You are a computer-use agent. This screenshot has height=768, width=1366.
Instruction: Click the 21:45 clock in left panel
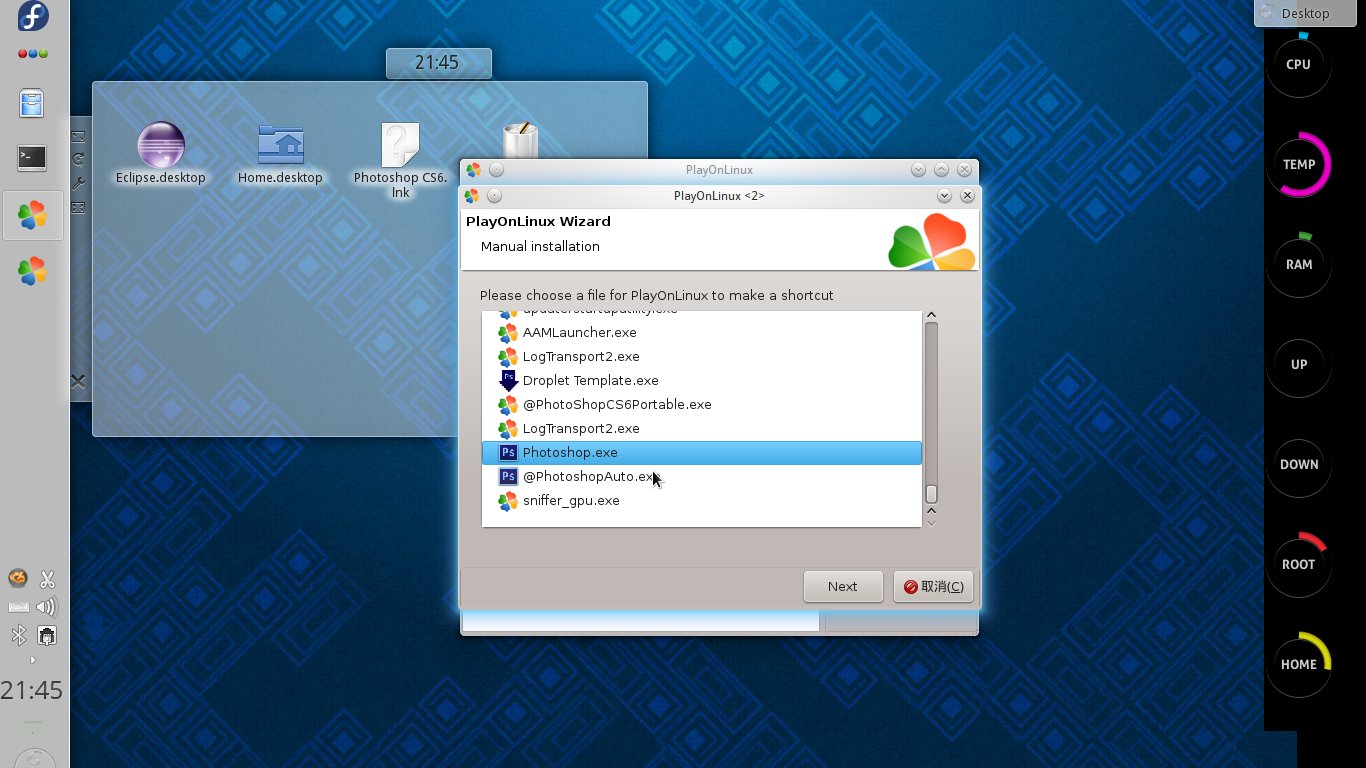[32, 690]
